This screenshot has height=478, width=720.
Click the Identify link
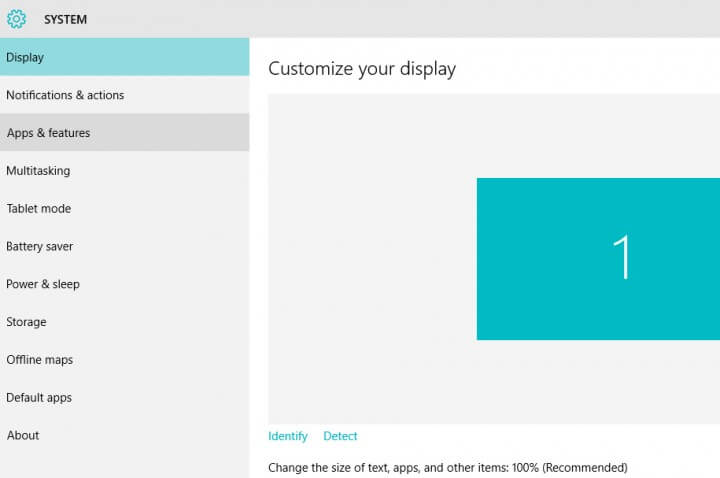pos(288,436)
